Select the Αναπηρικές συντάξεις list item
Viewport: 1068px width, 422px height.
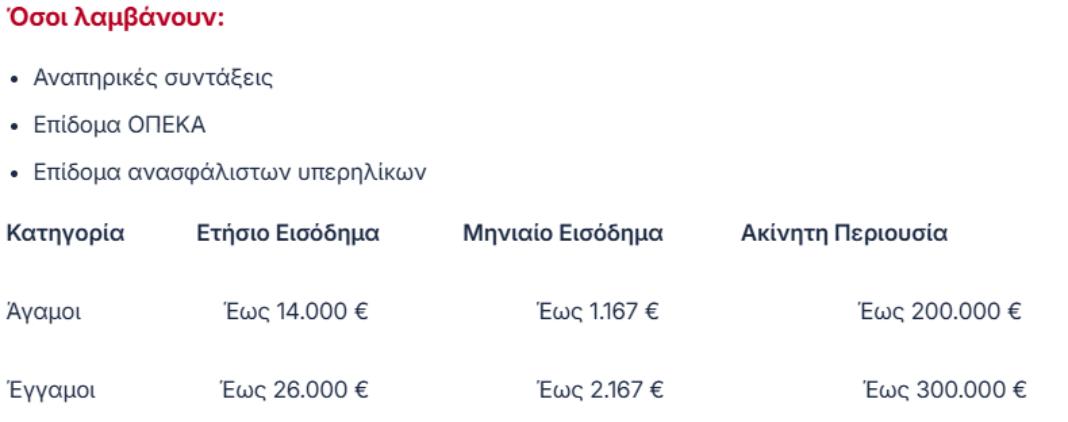pyautogui.click(x=147, y=78)
